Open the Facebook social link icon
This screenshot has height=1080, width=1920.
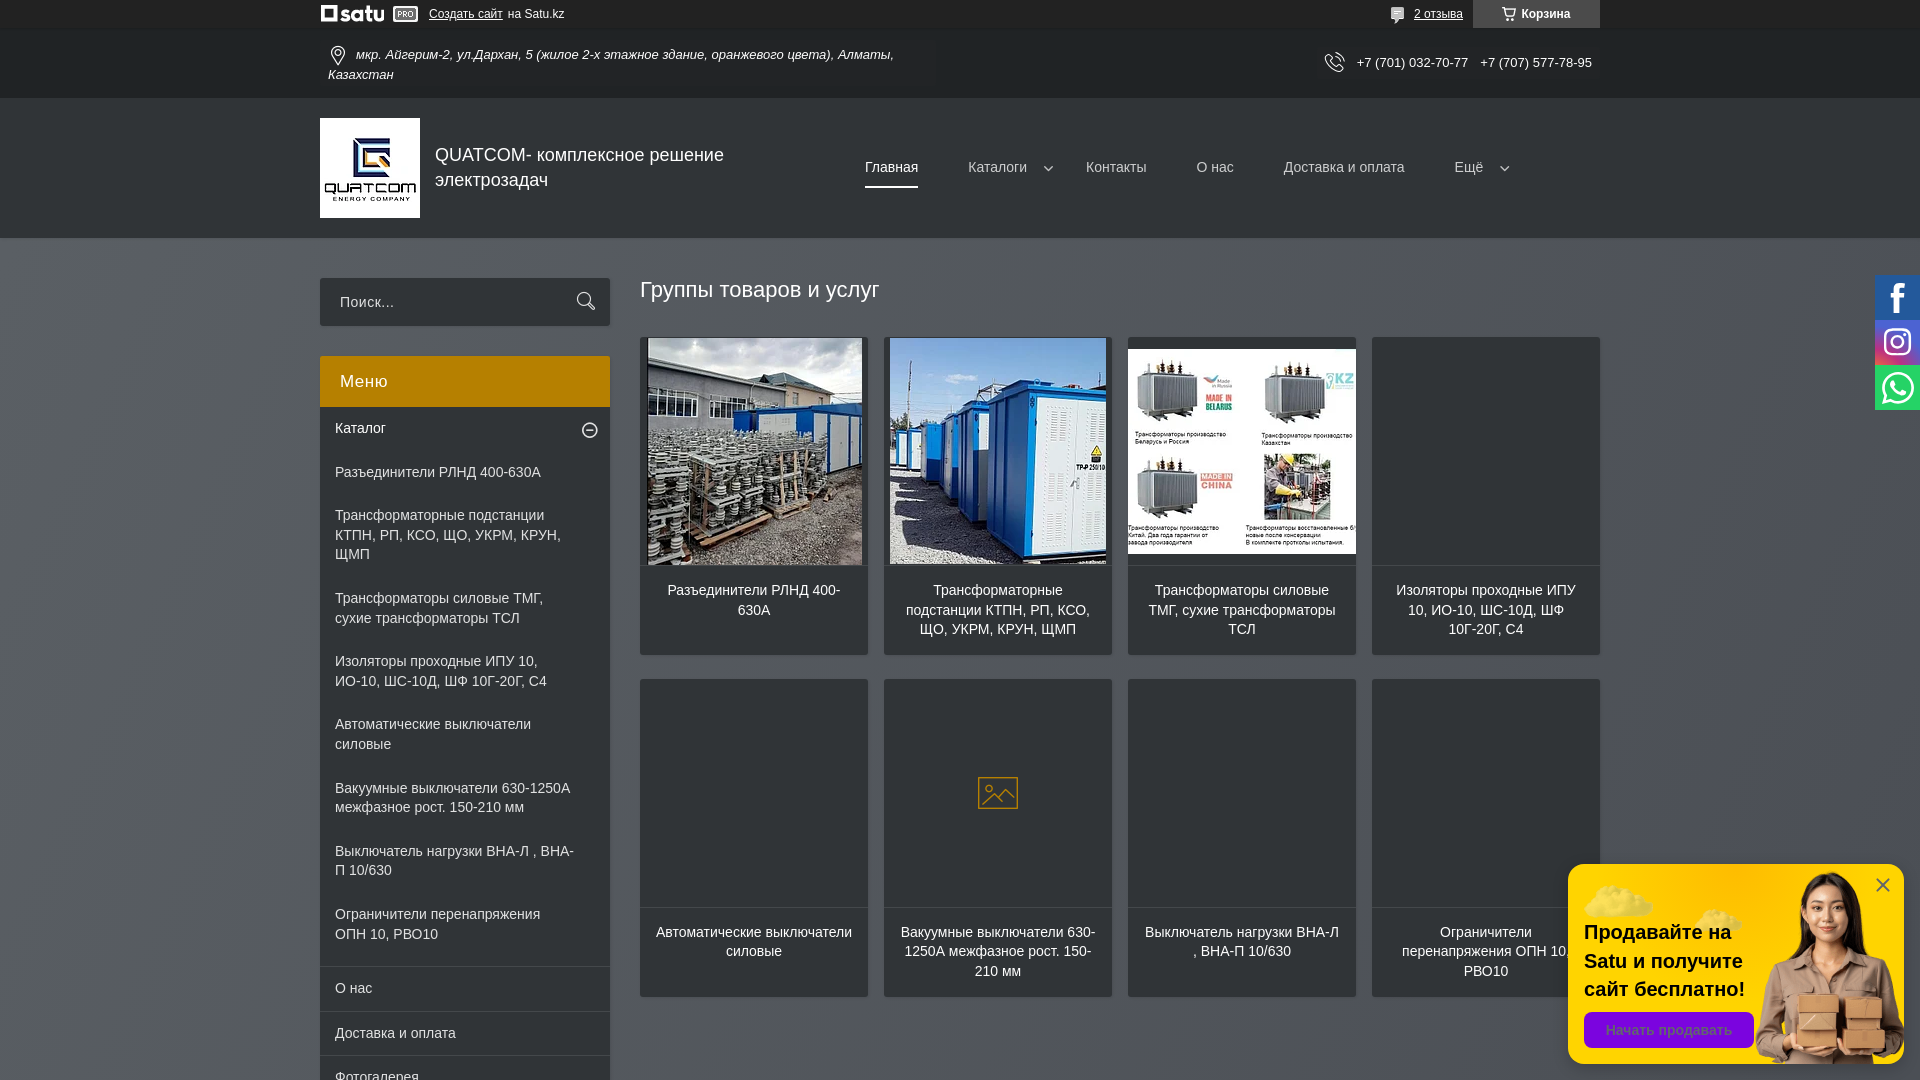point(1897,298)
